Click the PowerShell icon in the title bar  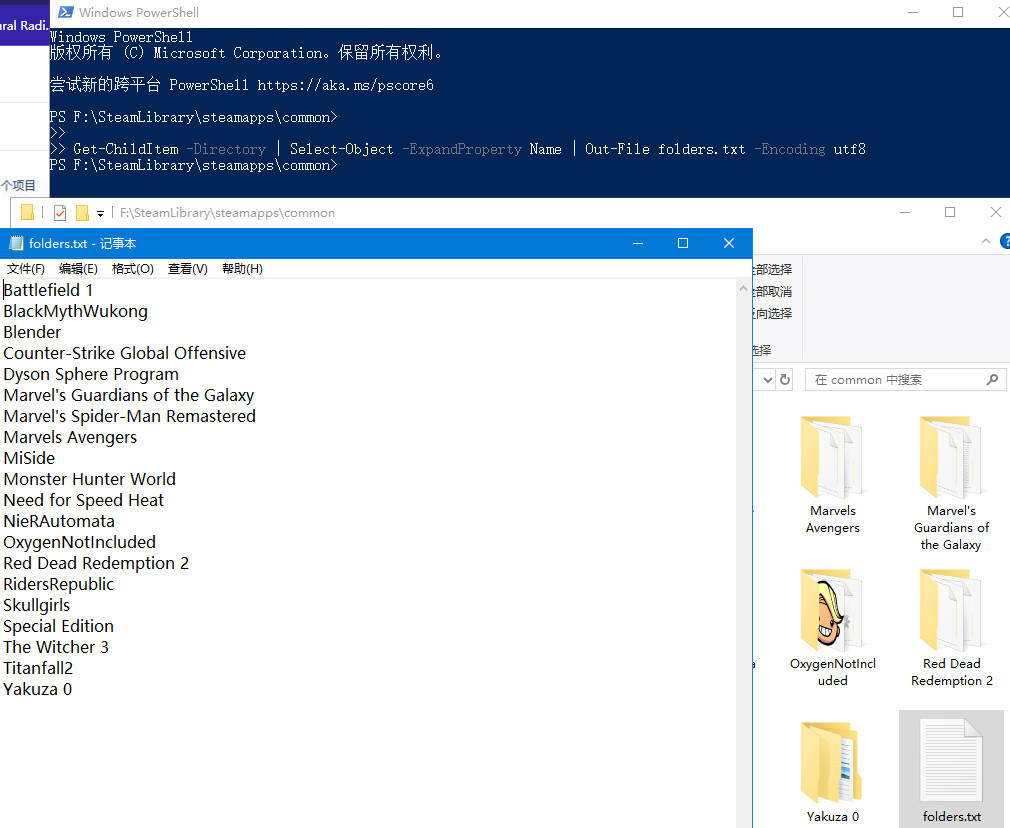tap(65, 13)
